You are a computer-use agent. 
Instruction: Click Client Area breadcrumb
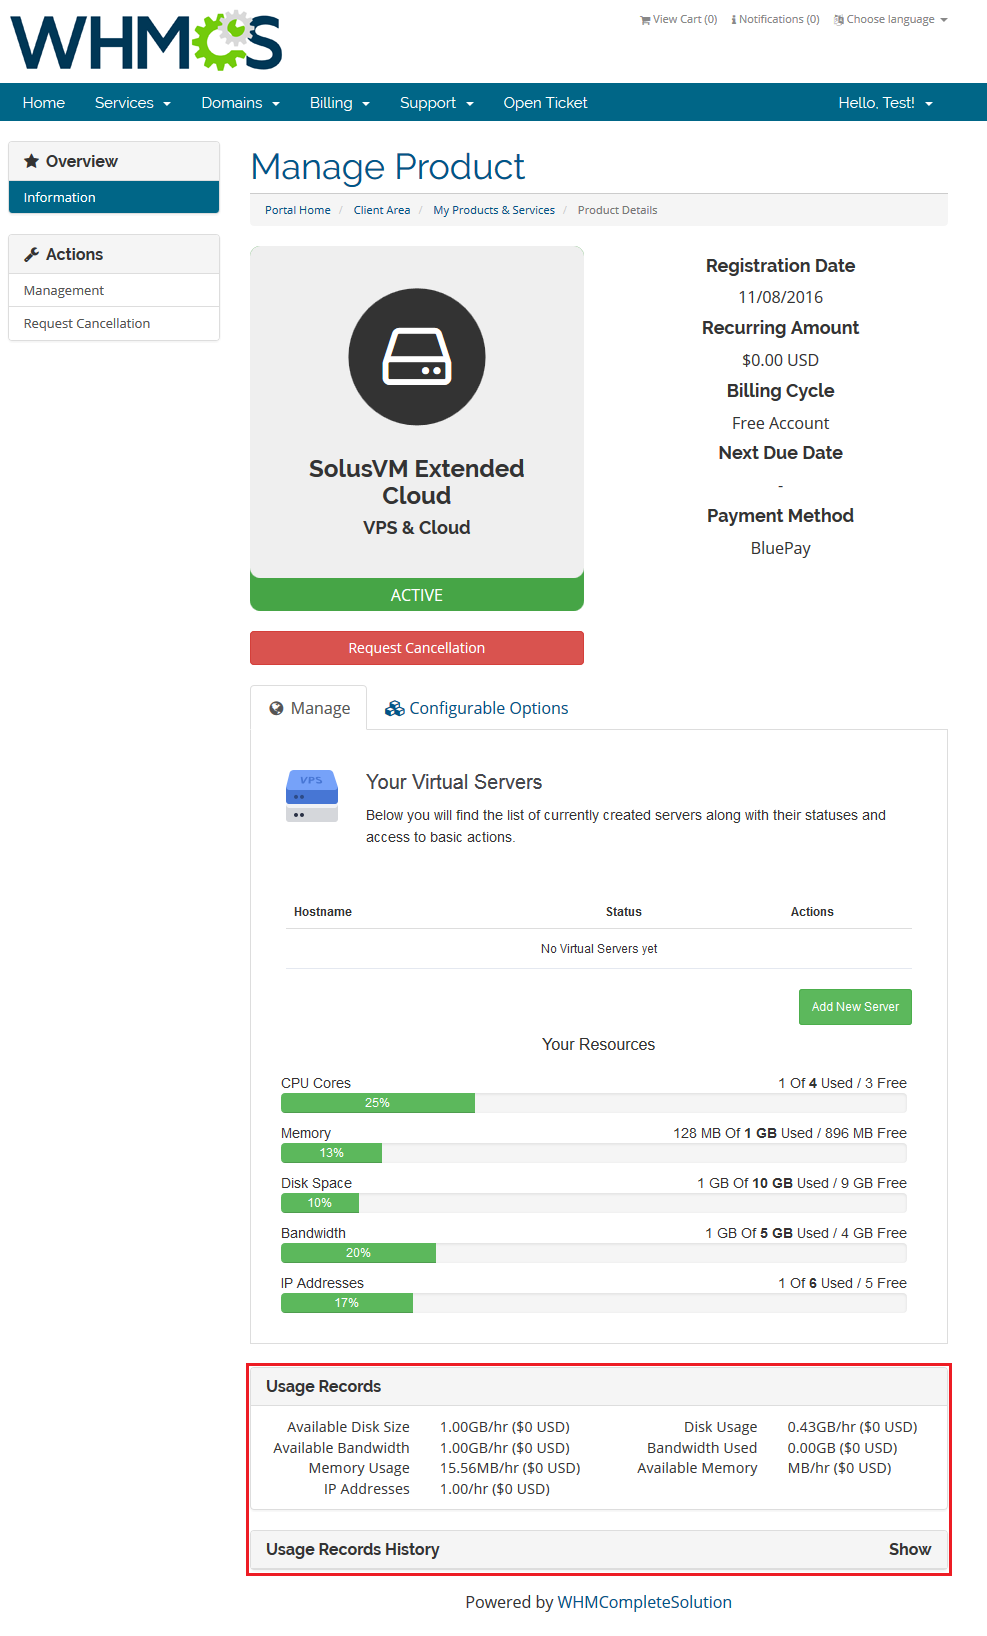pyautogui.click(x=382, y=210)
